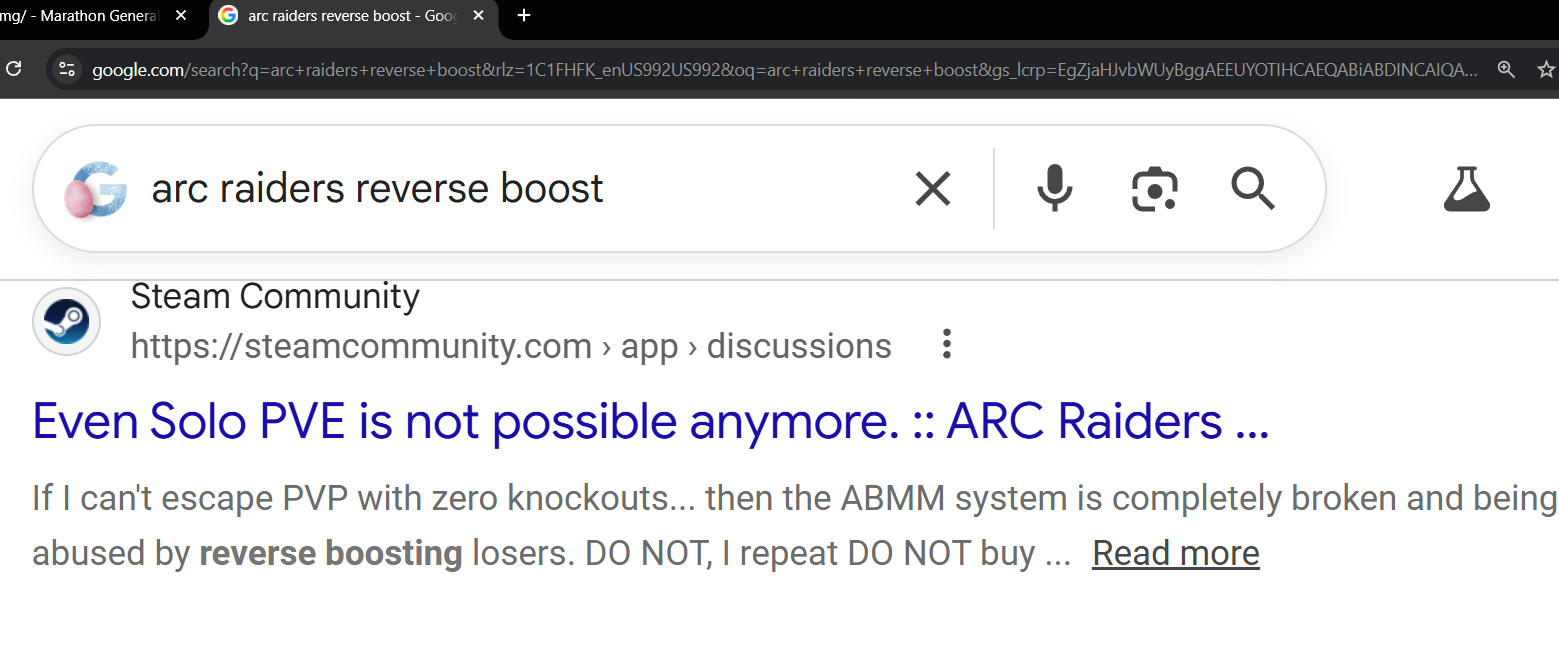Viewport: 1559px width, 648px height.
Task: Start voice search with the microphone icon
Action: [x=1054, y=188]
